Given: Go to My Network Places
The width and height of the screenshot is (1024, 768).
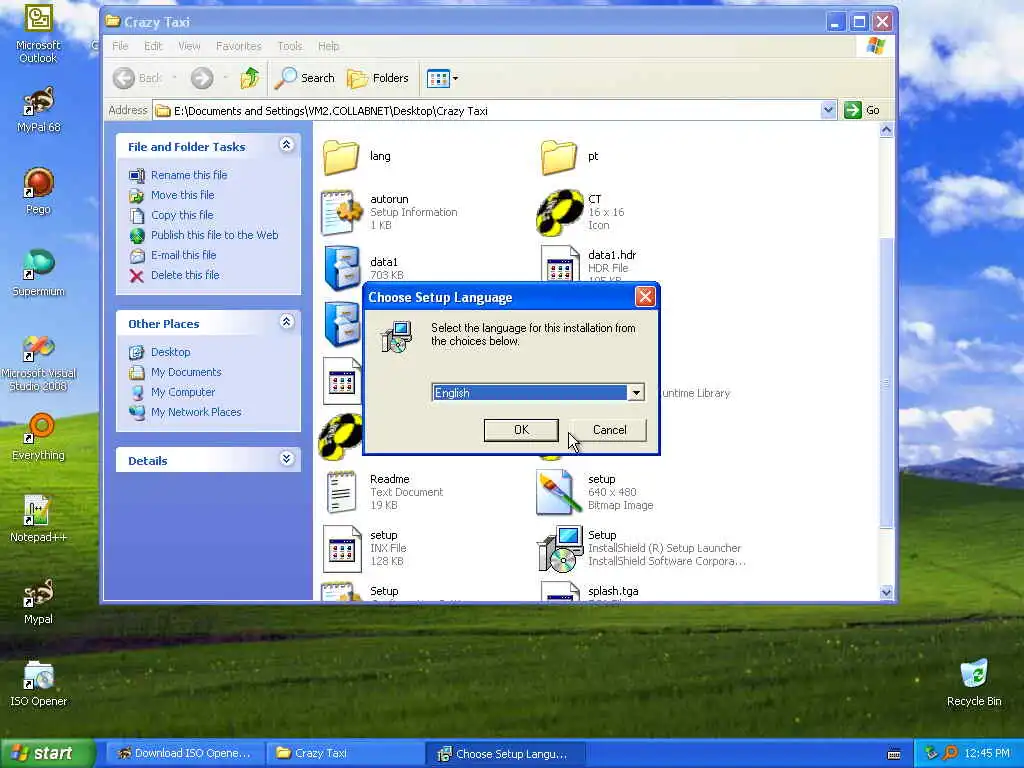Looking at the screenshot, I should pos(196,412).
